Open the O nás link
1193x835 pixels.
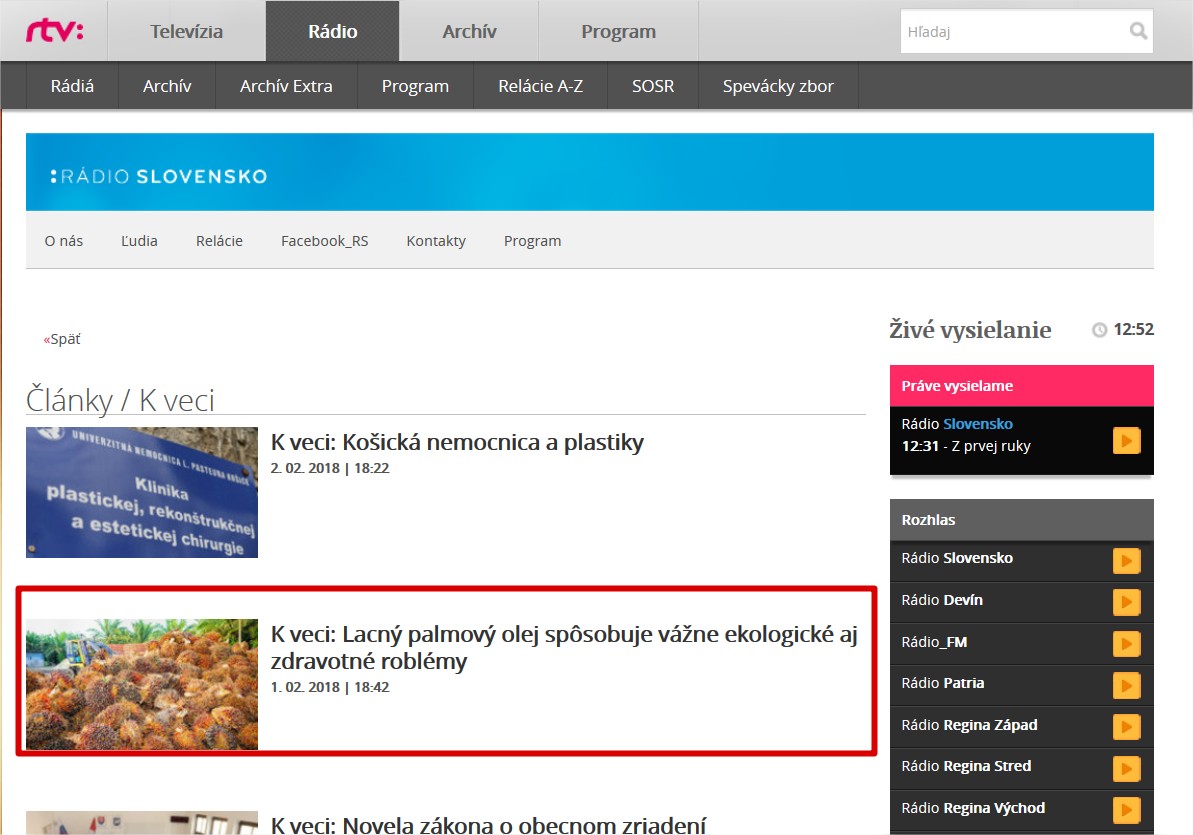click(x=64, y=241)
